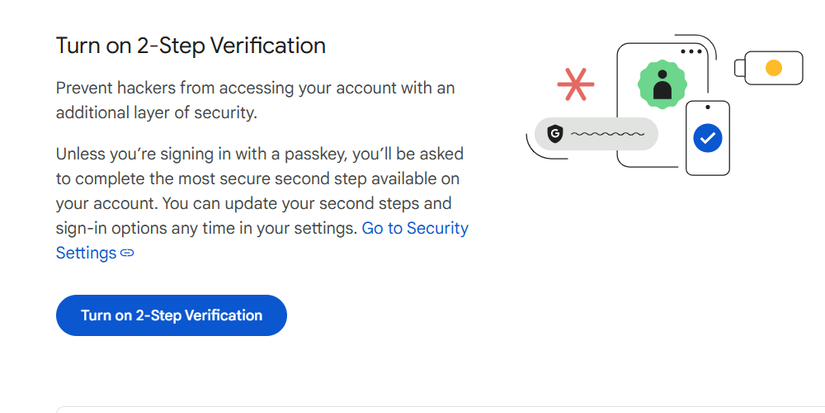The width and height of the screenshot is (825, 413).
Task: Click the word "Settings" in blue link
Action: (86, 253)
